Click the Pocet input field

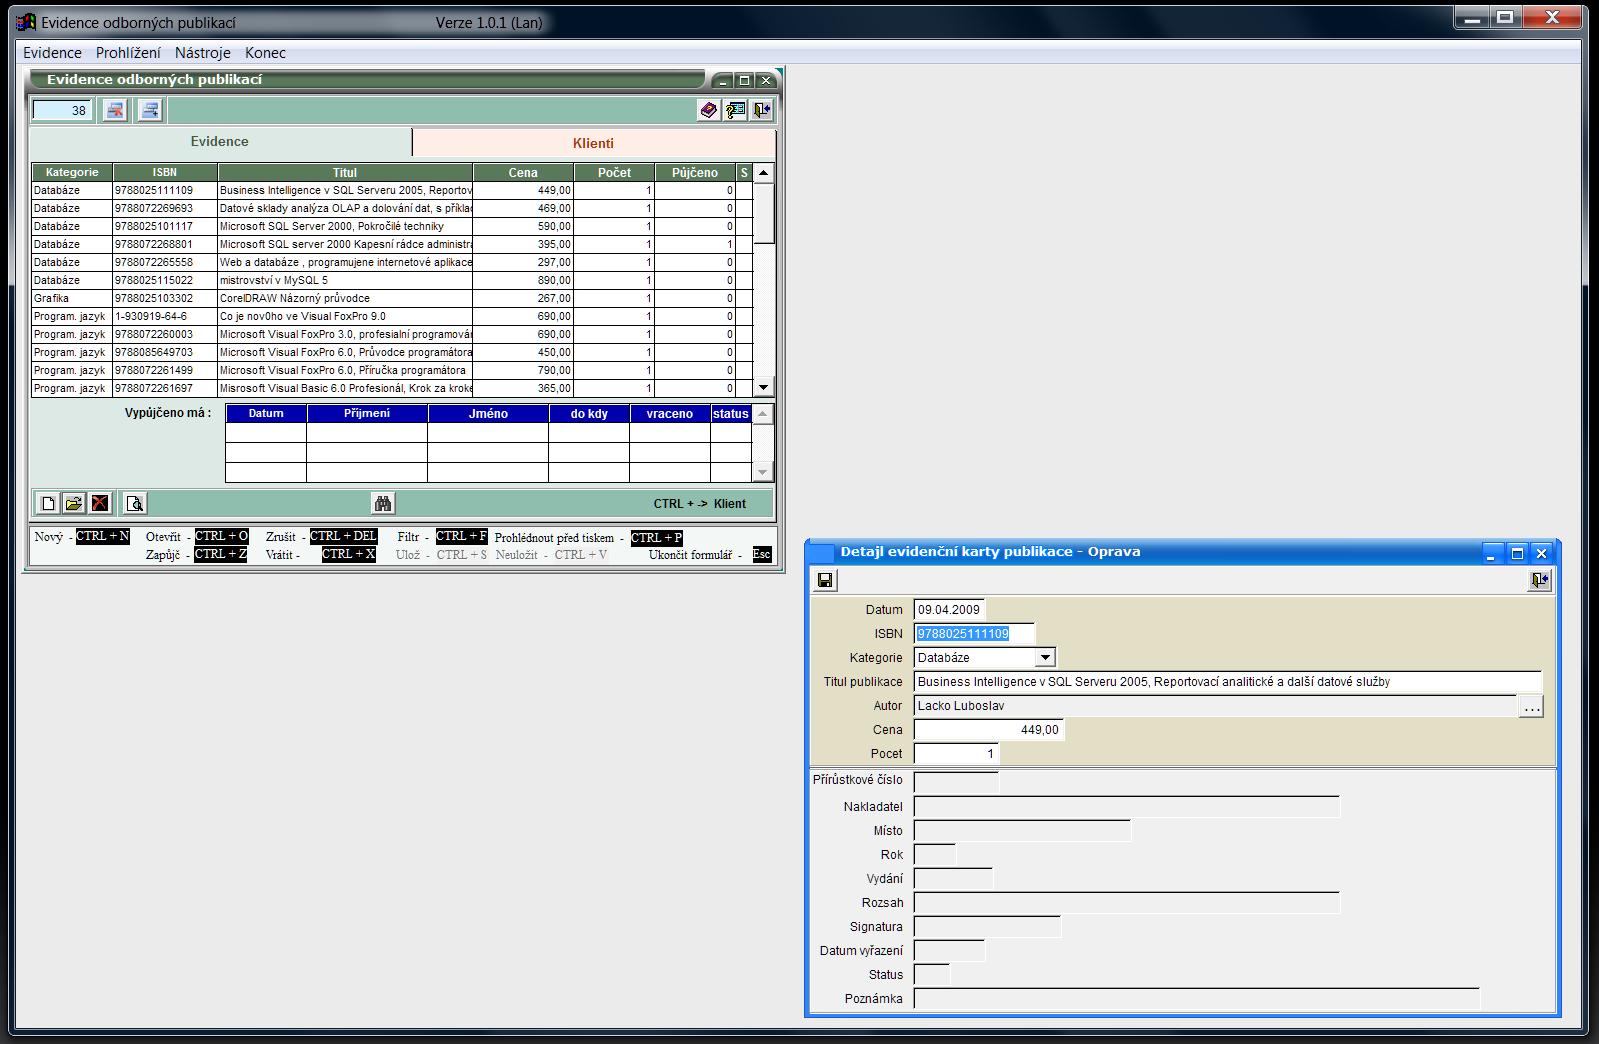[956, 754]
